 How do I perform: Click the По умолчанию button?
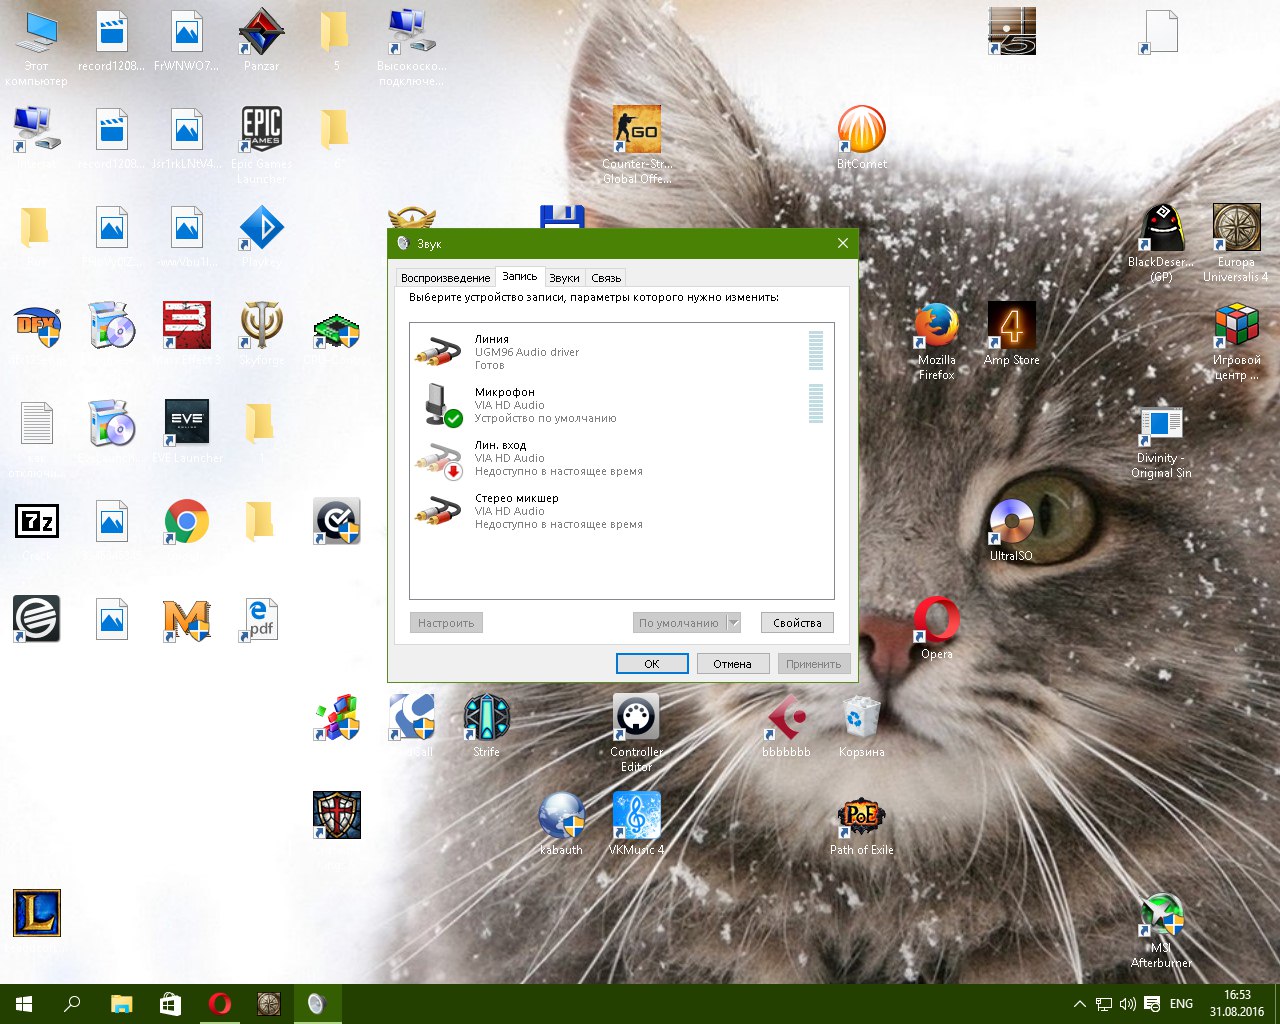679,623
